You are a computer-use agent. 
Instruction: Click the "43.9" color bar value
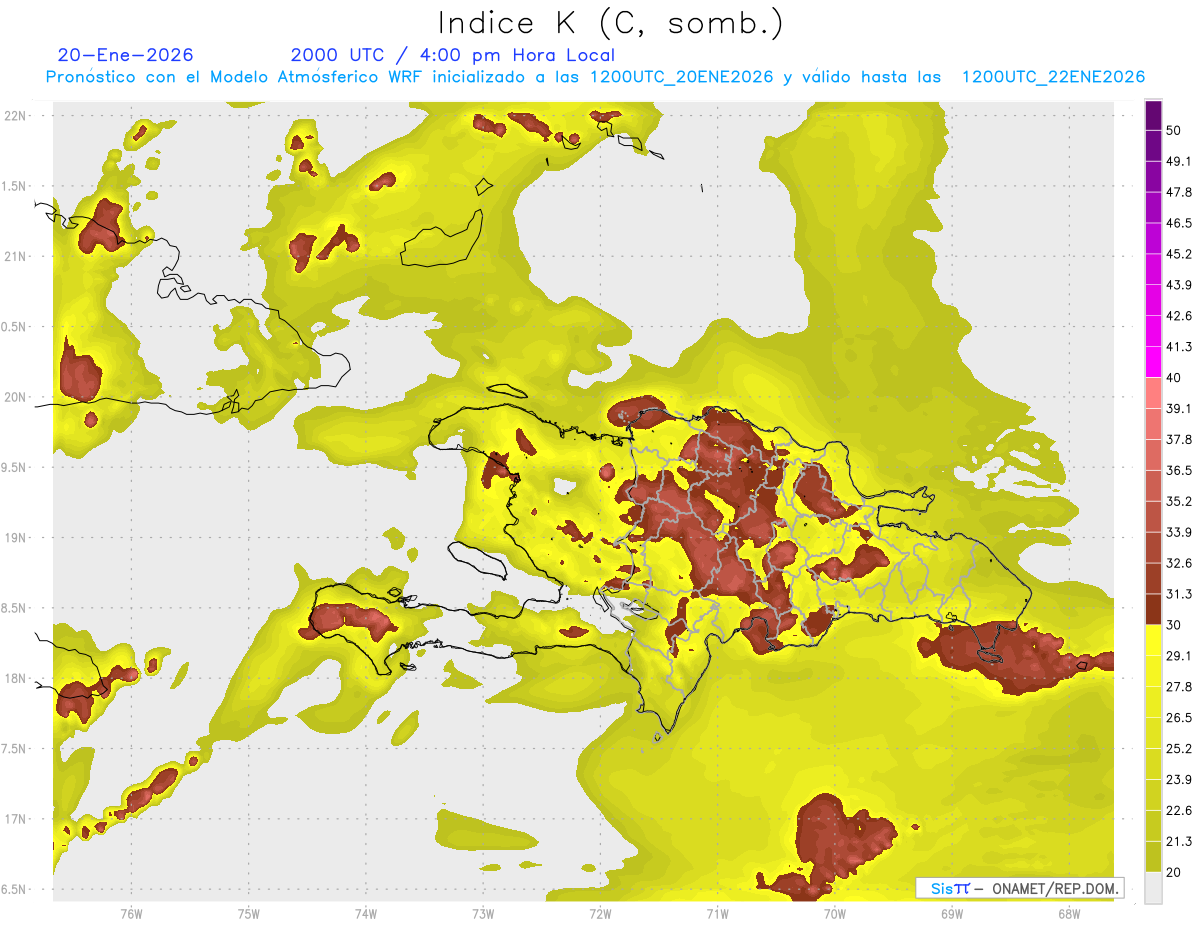coord(1179,285)
